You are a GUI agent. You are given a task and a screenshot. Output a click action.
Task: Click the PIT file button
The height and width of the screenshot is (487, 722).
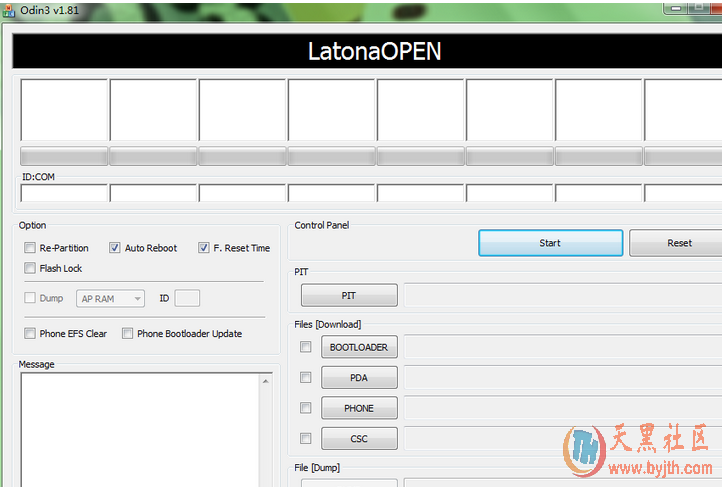point(349,295)
